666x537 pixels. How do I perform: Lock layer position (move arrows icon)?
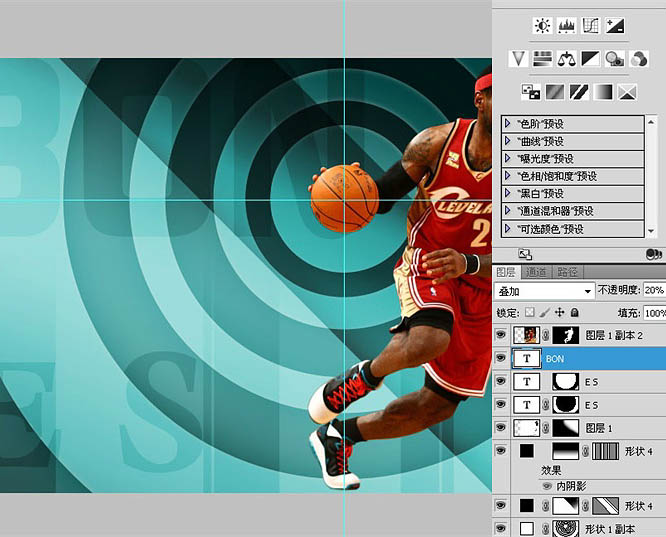[560, 313]
